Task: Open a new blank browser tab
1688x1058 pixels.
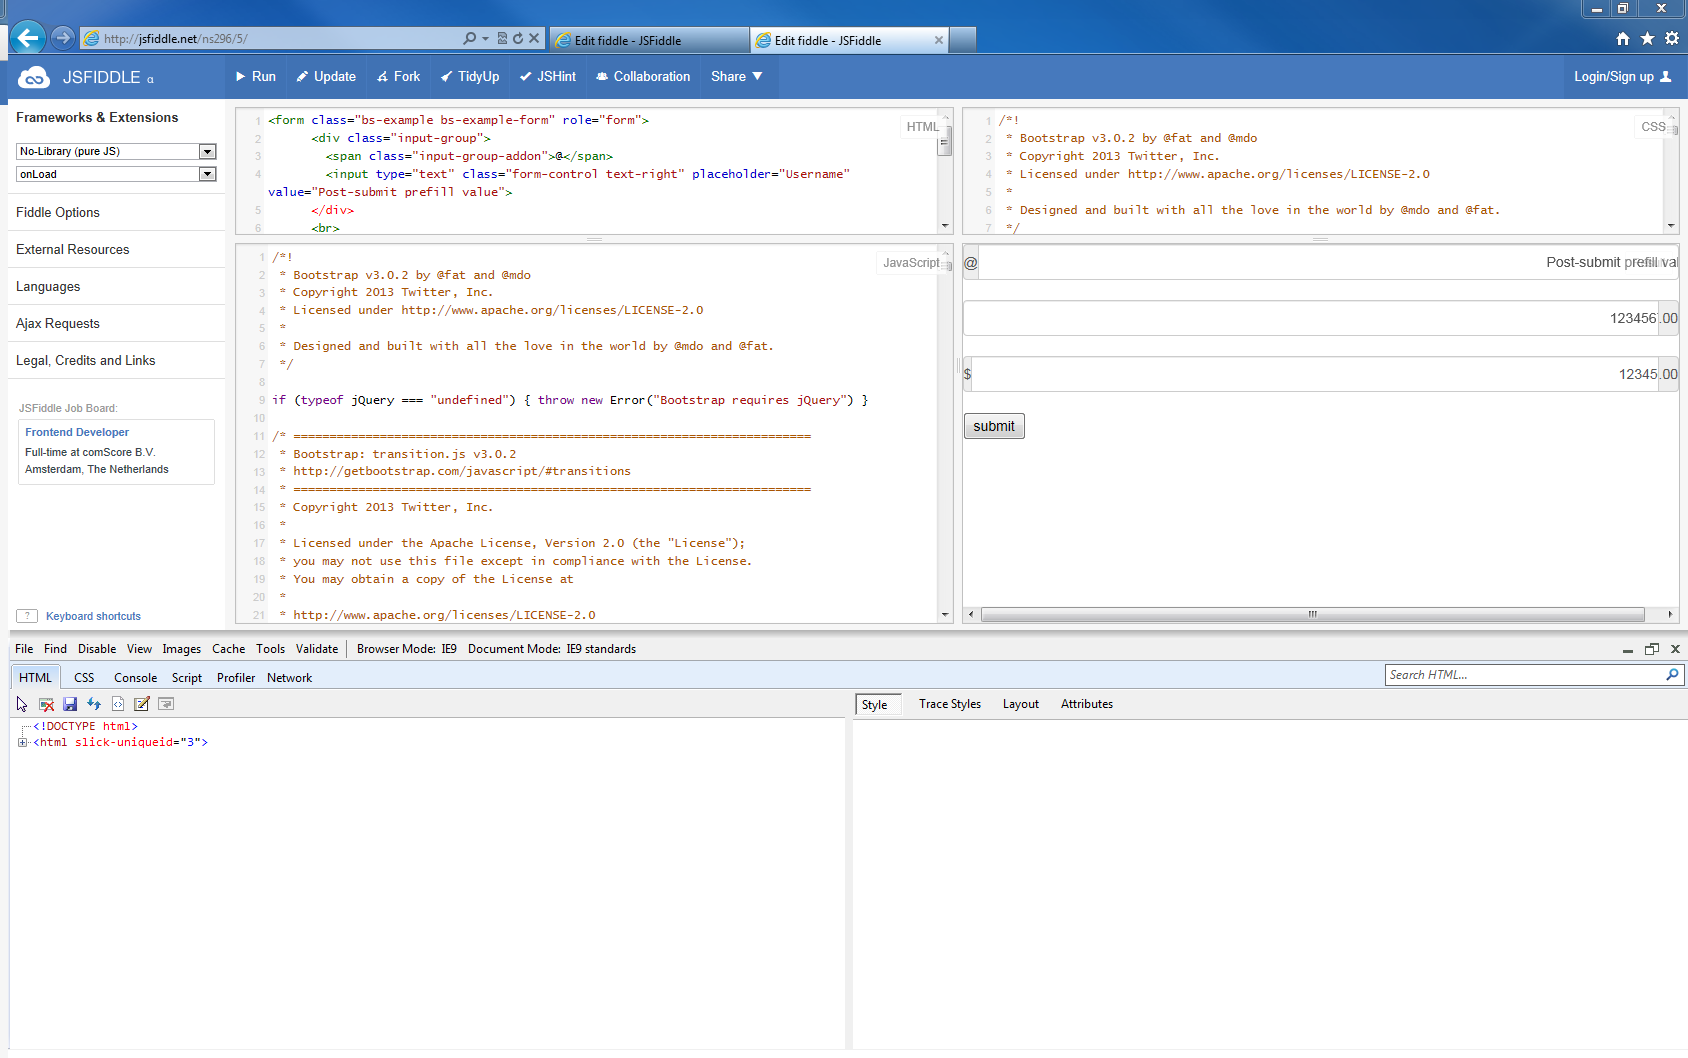Action: [962, 40]
